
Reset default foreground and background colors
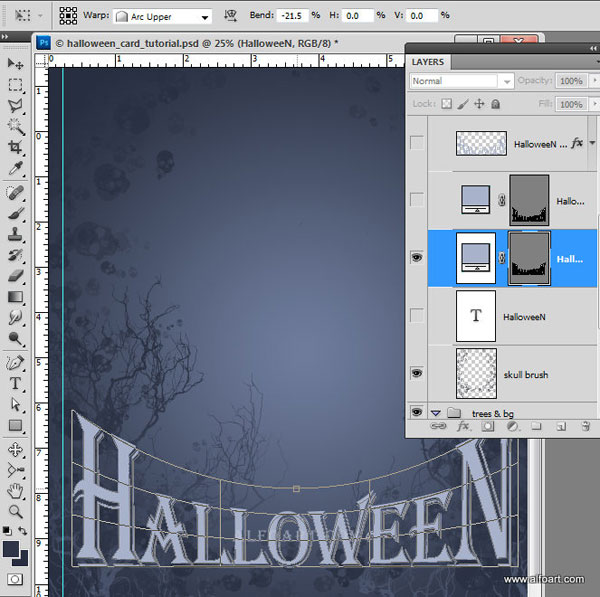(7, 530)
